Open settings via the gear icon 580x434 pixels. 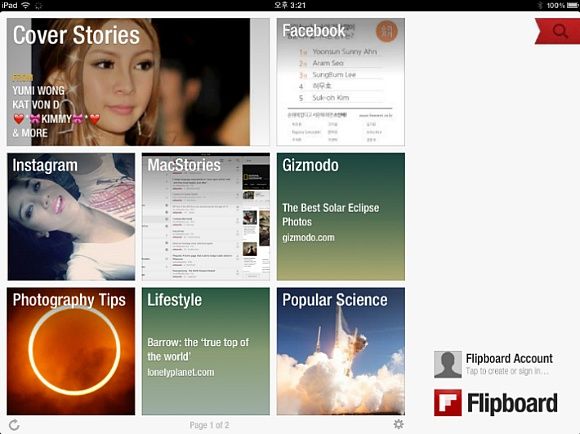click(x=398, y=424)
